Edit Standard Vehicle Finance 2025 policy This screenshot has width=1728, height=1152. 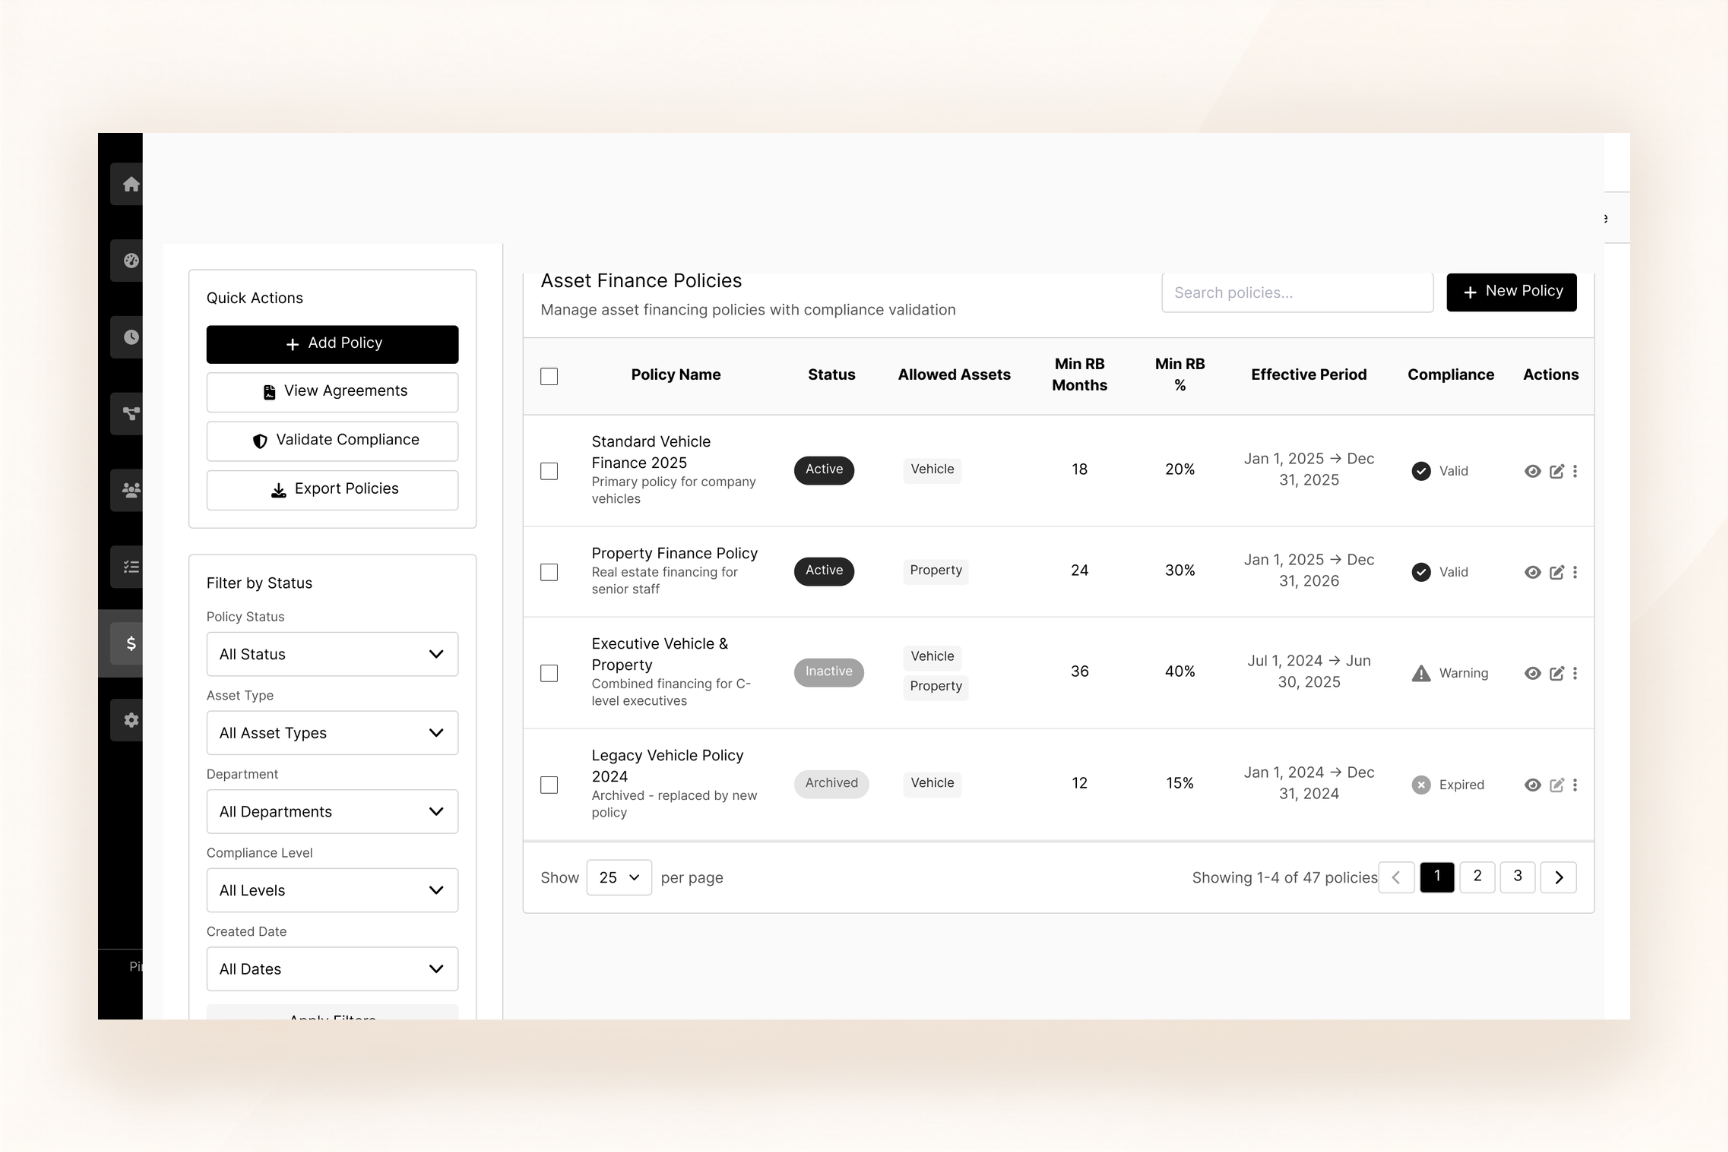coord(1557,471)
